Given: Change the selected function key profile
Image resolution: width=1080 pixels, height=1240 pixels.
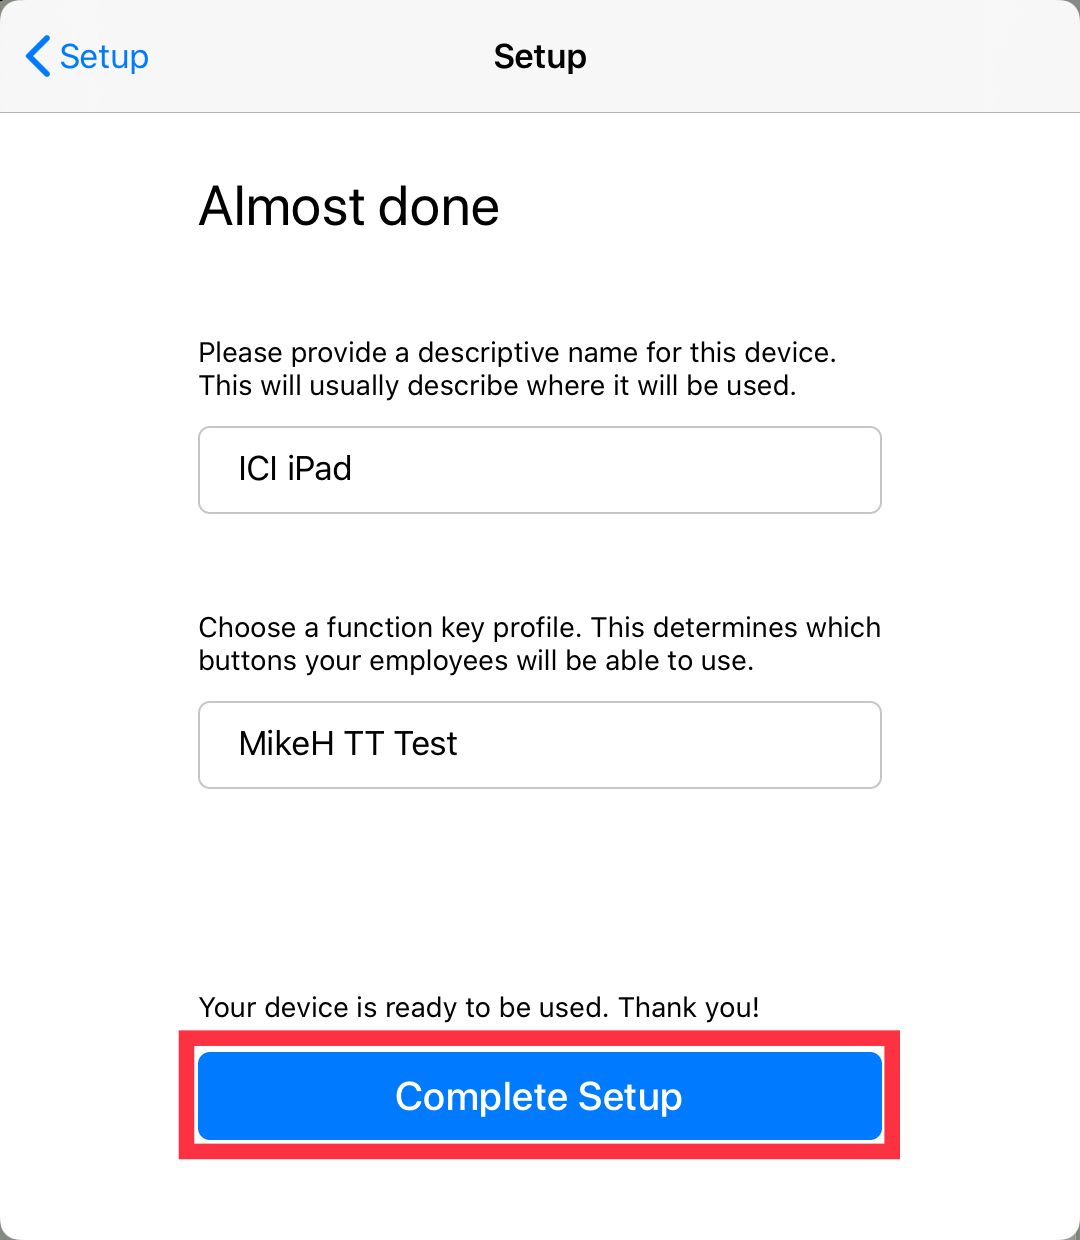Looking at the screenshot, I should click(539, 745).
